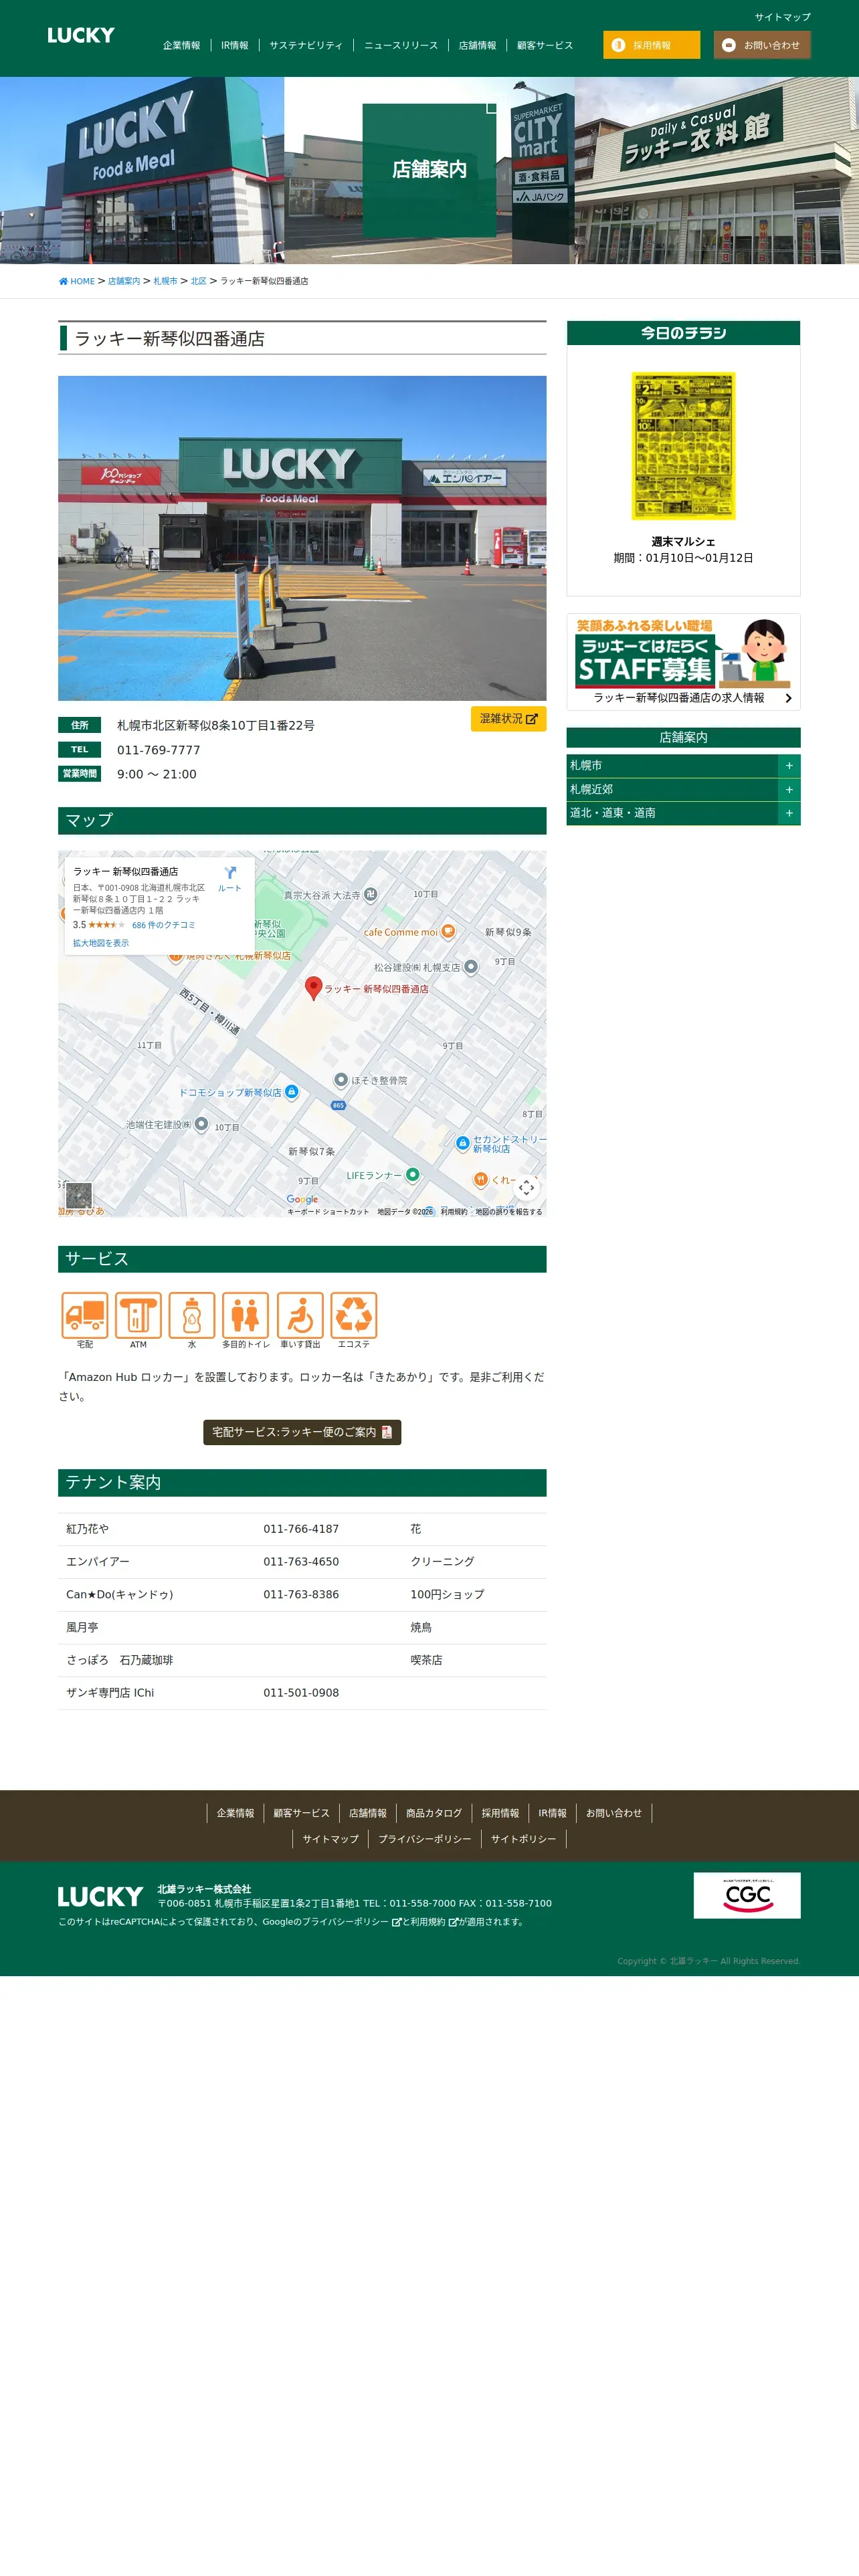Click ほそき整骨院 map marker
The image size is (859, 2576).
coord(341,1080)
